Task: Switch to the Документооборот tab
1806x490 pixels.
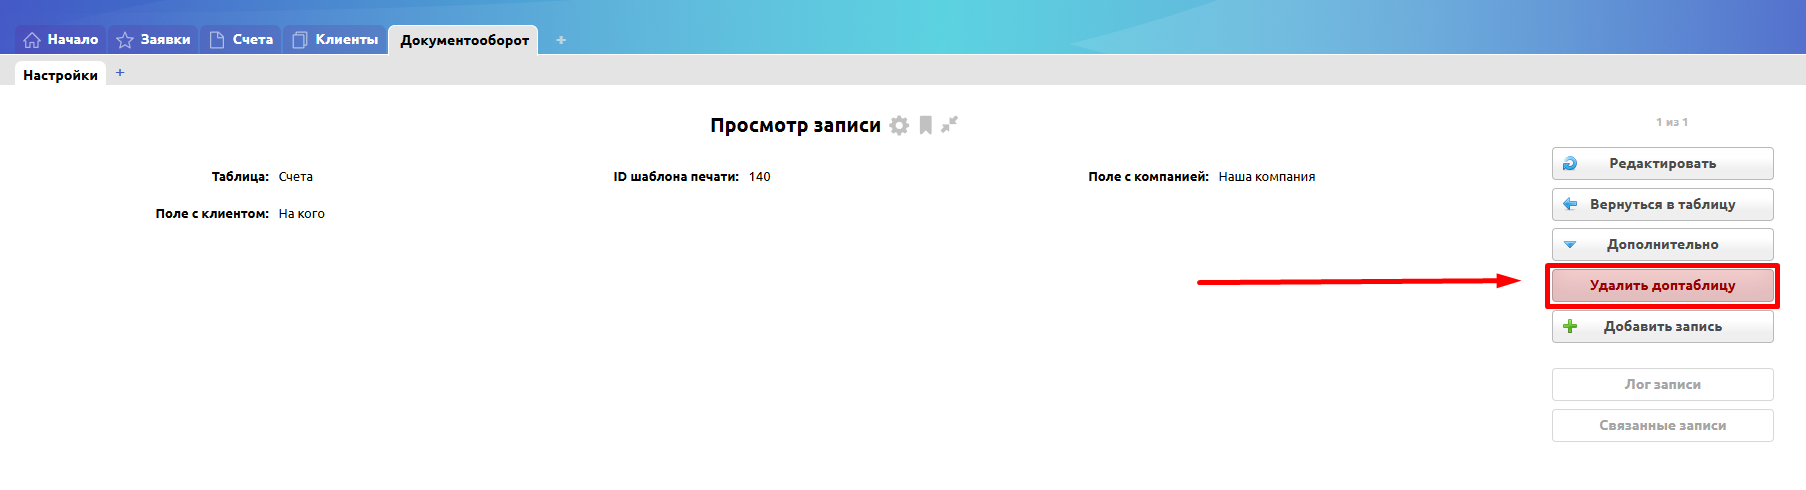Action: pyautogui.click(x=464, y=40)
